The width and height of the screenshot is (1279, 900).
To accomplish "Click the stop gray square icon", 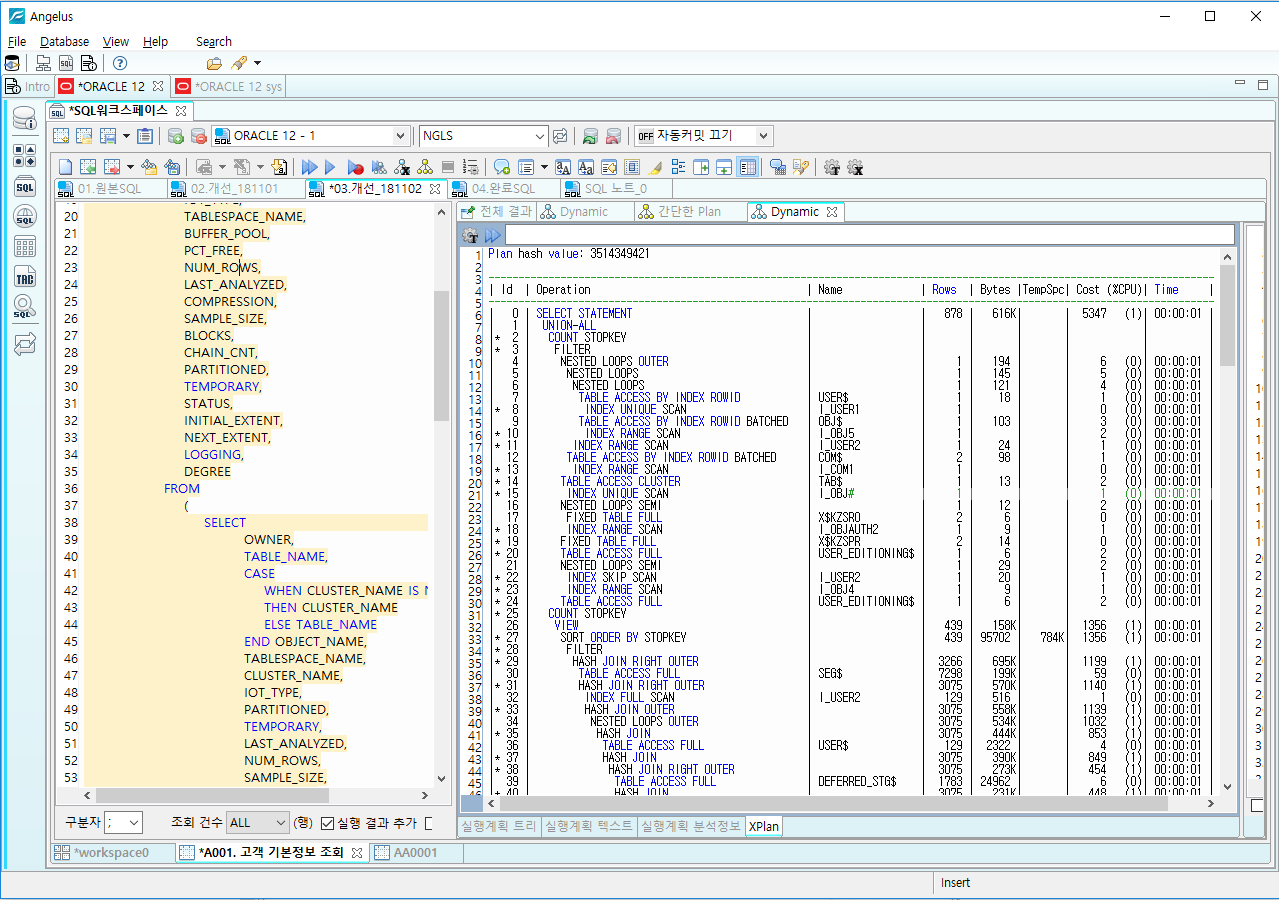I will coord(448,167).
